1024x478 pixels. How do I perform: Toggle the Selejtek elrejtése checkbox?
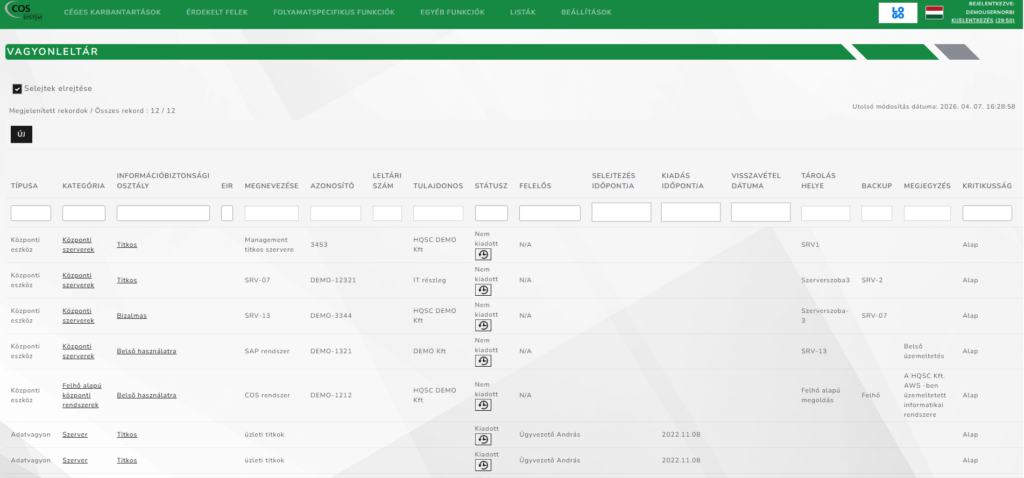tap(17, 88)
